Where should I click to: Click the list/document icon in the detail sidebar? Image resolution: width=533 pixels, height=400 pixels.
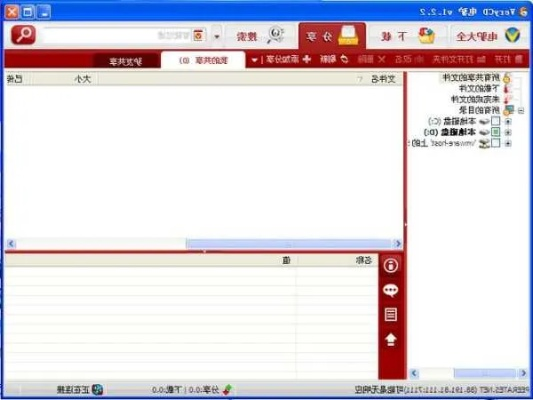tap(391, 315)
